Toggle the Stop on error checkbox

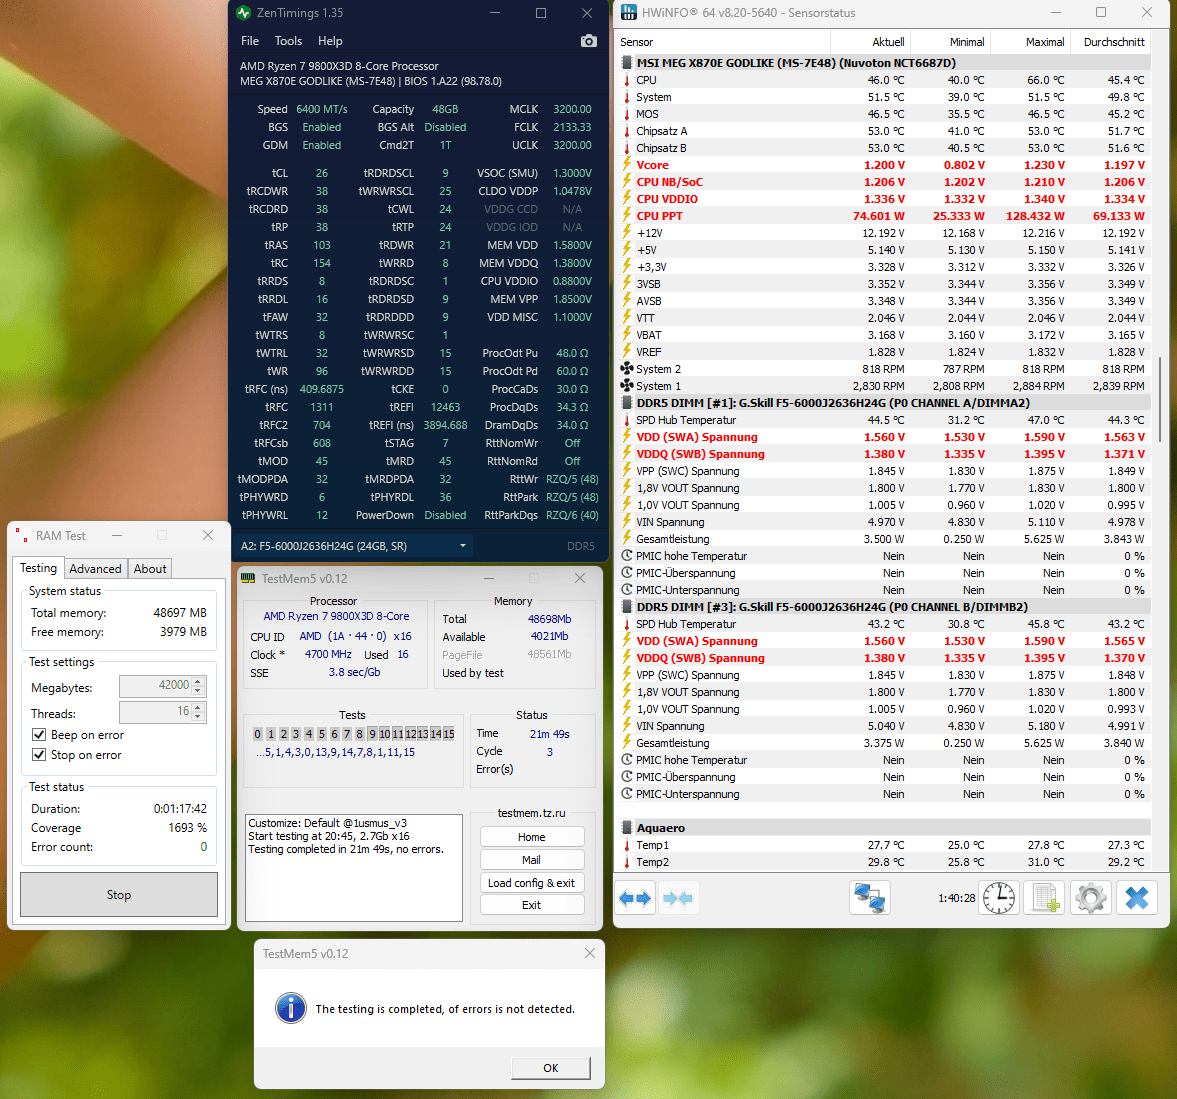tap(39, 754)
